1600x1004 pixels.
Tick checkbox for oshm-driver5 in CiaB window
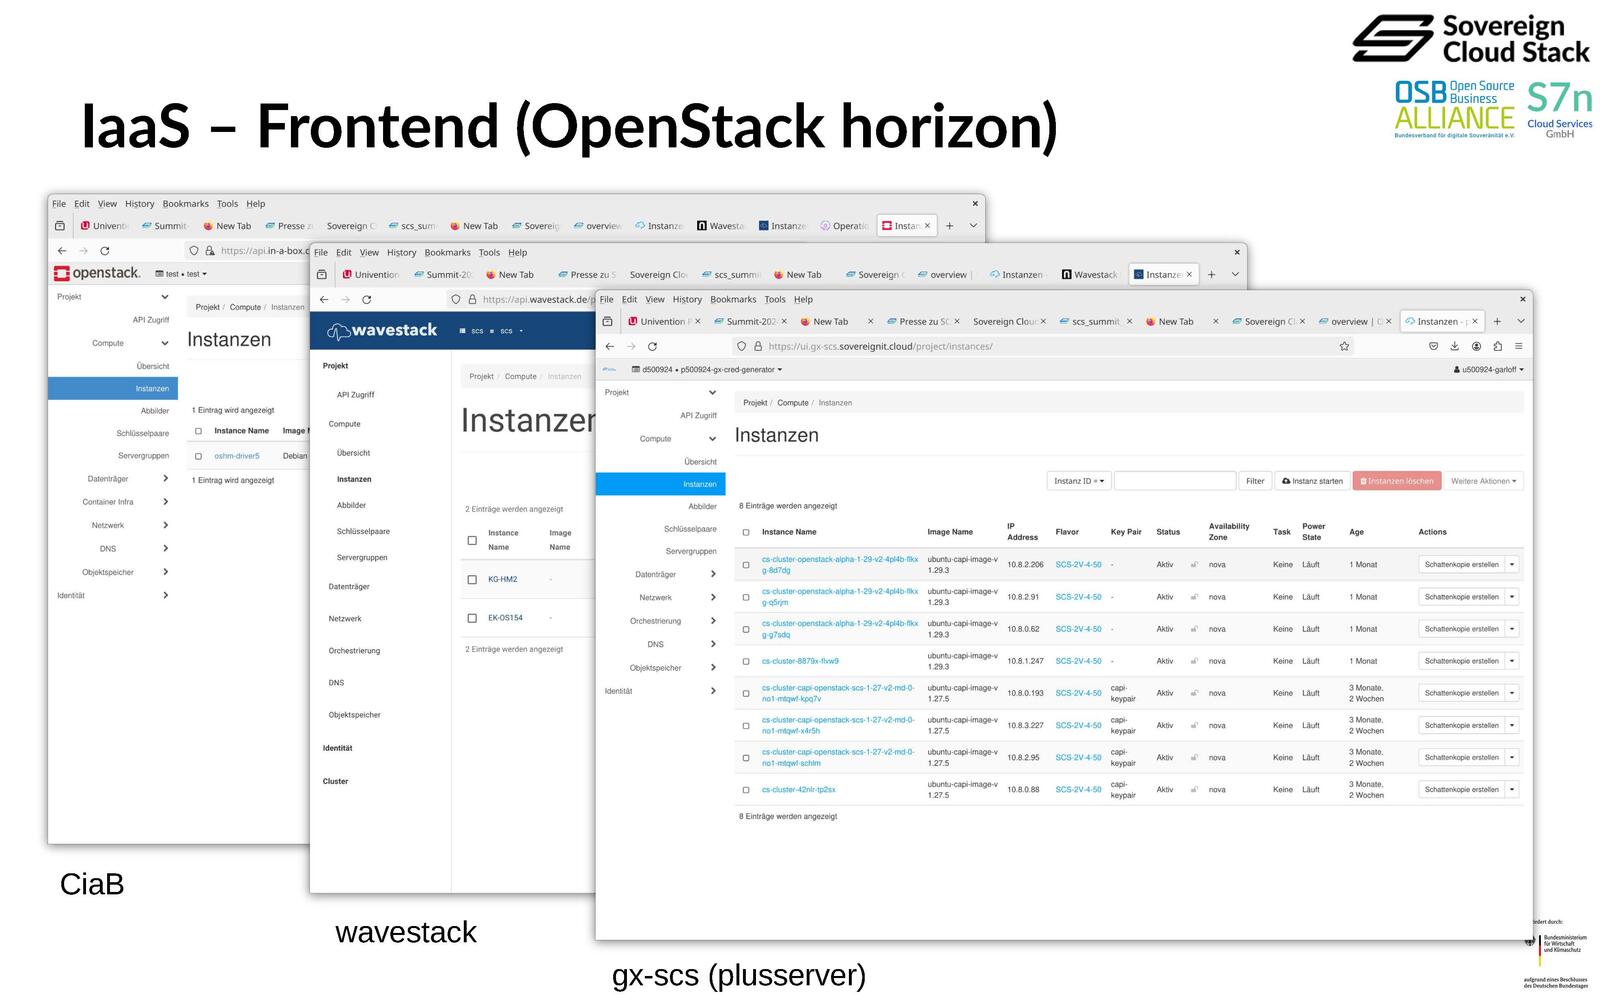[x=198, y=456]
